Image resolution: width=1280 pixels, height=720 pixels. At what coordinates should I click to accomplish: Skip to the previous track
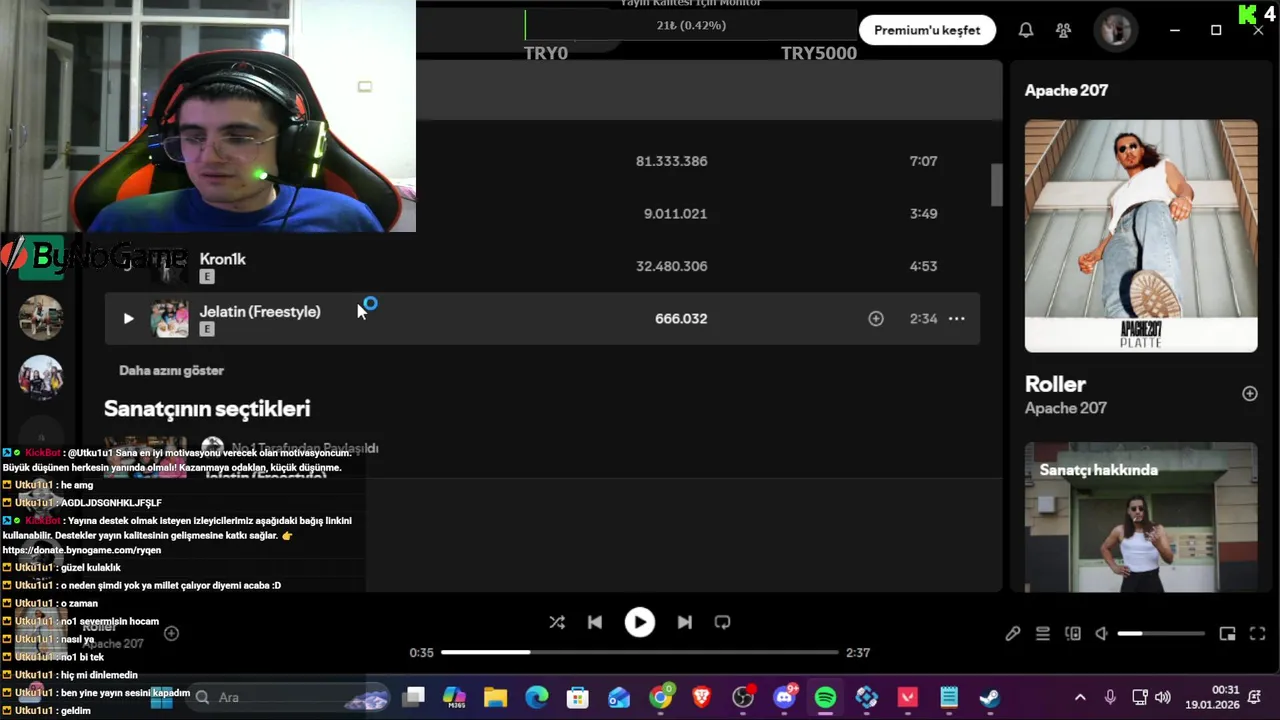tap(595, 622)
